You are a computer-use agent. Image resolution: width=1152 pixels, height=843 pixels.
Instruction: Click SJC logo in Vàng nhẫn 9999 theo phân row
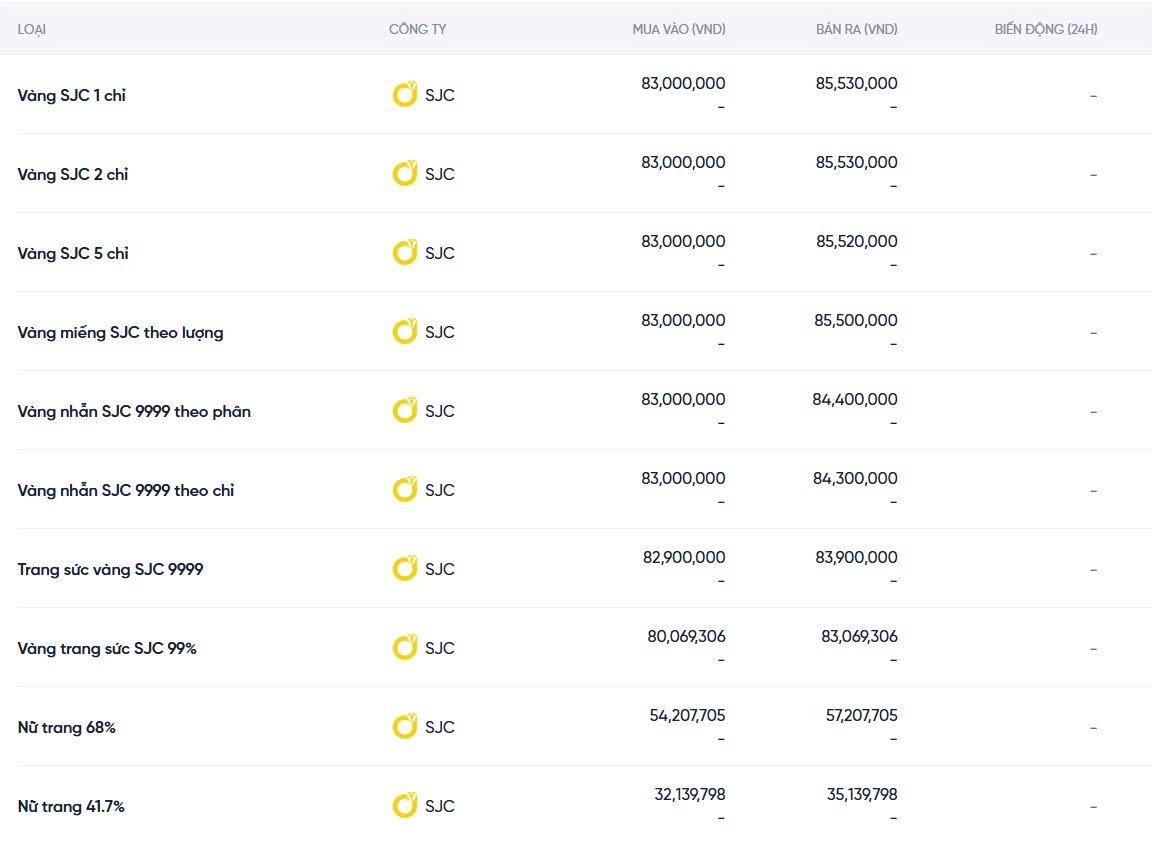(404, 411)
